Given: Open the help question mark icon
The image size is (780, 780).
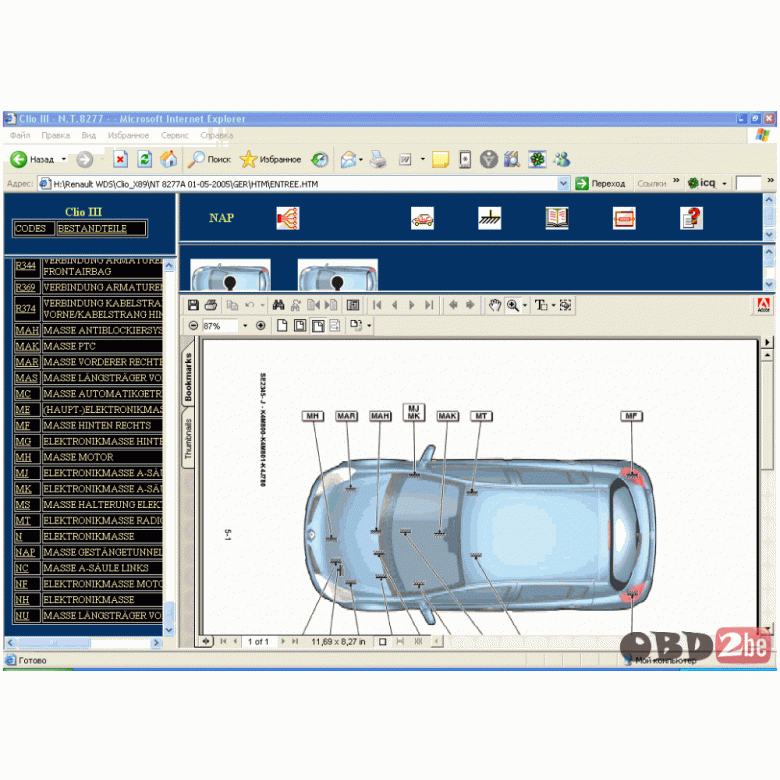Looking at the screenshot, I should pyautogui.click(x=691, y=218).
